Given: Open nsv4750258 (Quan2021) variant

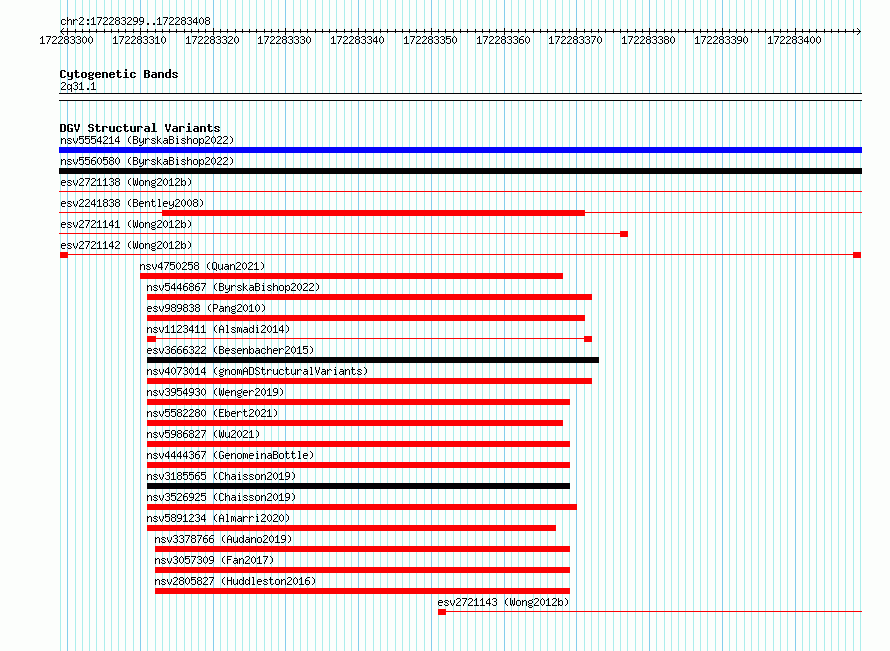Looking at the screenshot, I should 202,266.
